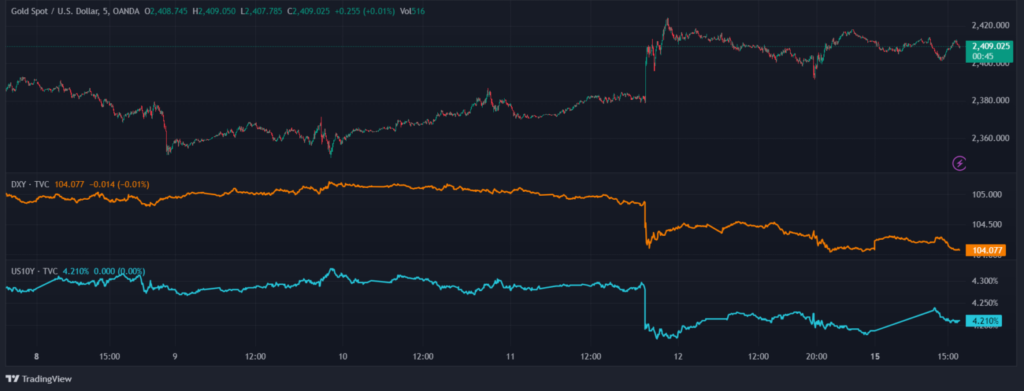Click the US10Y change 0.000 (0.00%)

120,271
